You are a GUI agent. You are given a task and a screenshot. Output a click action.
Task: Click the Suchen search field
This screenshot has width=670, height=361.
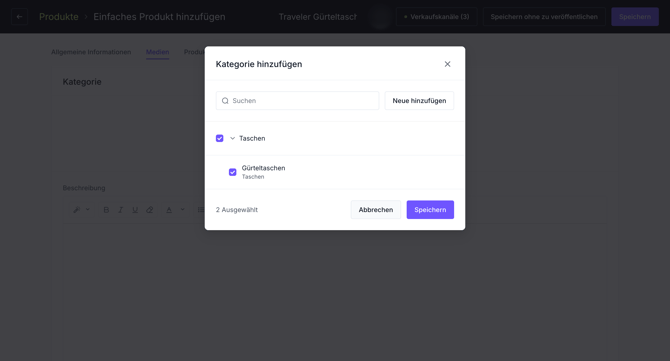click(x=297, y=101)
